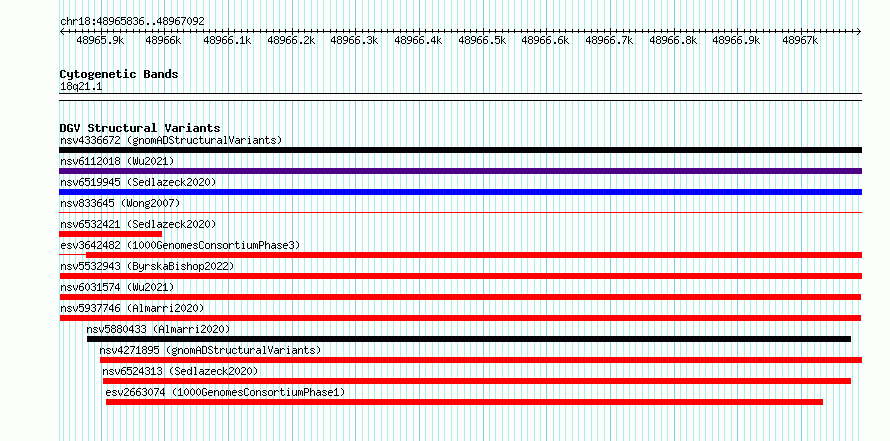Select the 18q21.1 cytogenetic band label
The image size is (890, 441).
[81, 87]
